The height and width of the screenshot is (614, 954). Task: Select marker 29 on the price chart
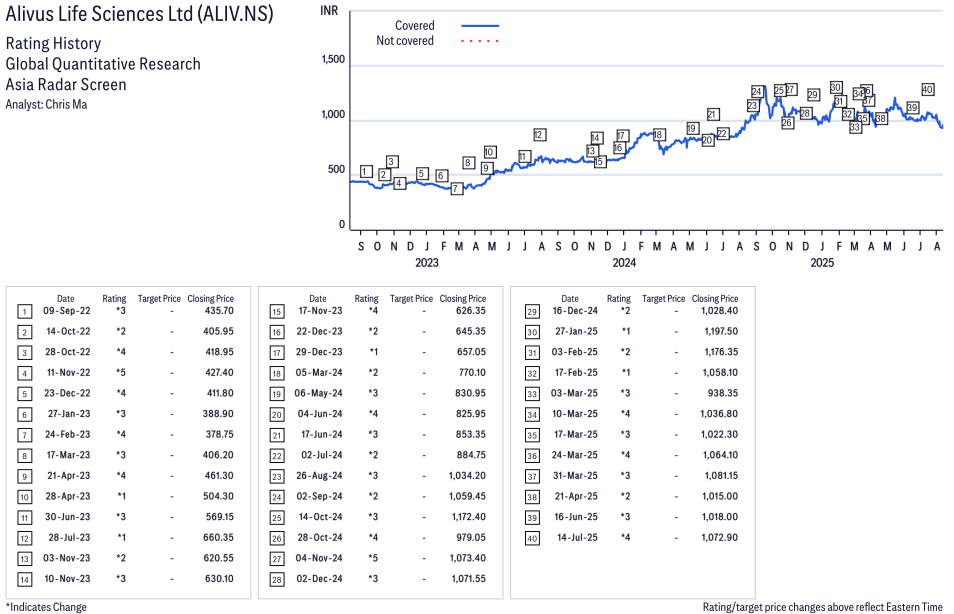tap(813, 94)
